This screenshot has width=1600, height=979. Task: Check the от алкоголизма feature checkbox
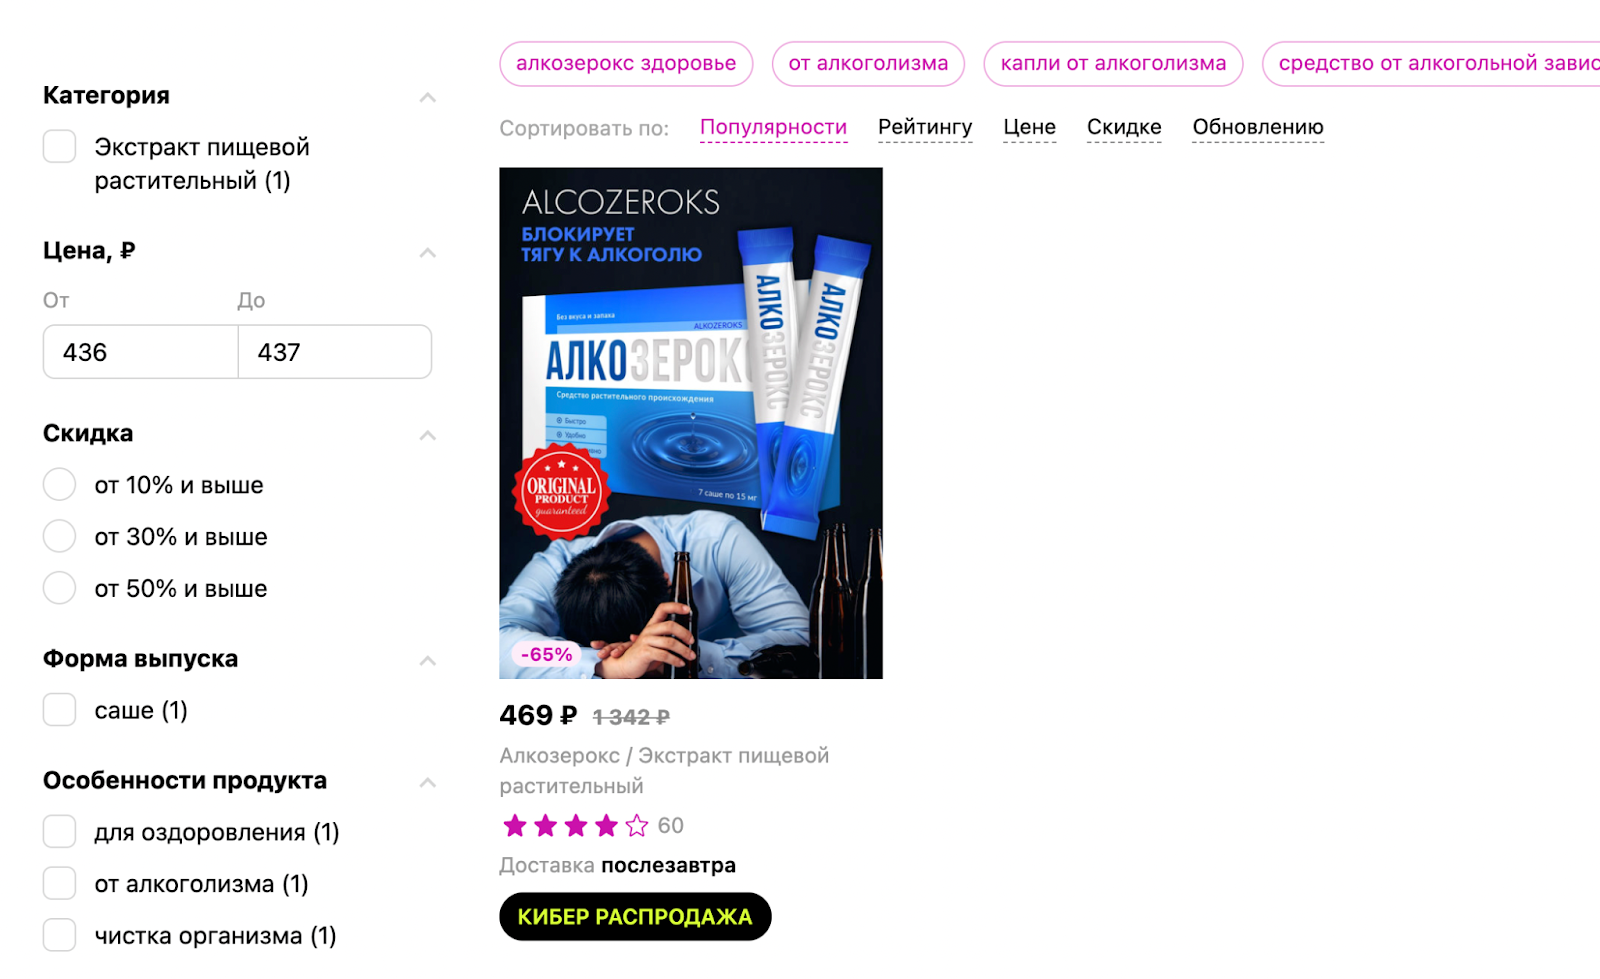coord(59,884)
